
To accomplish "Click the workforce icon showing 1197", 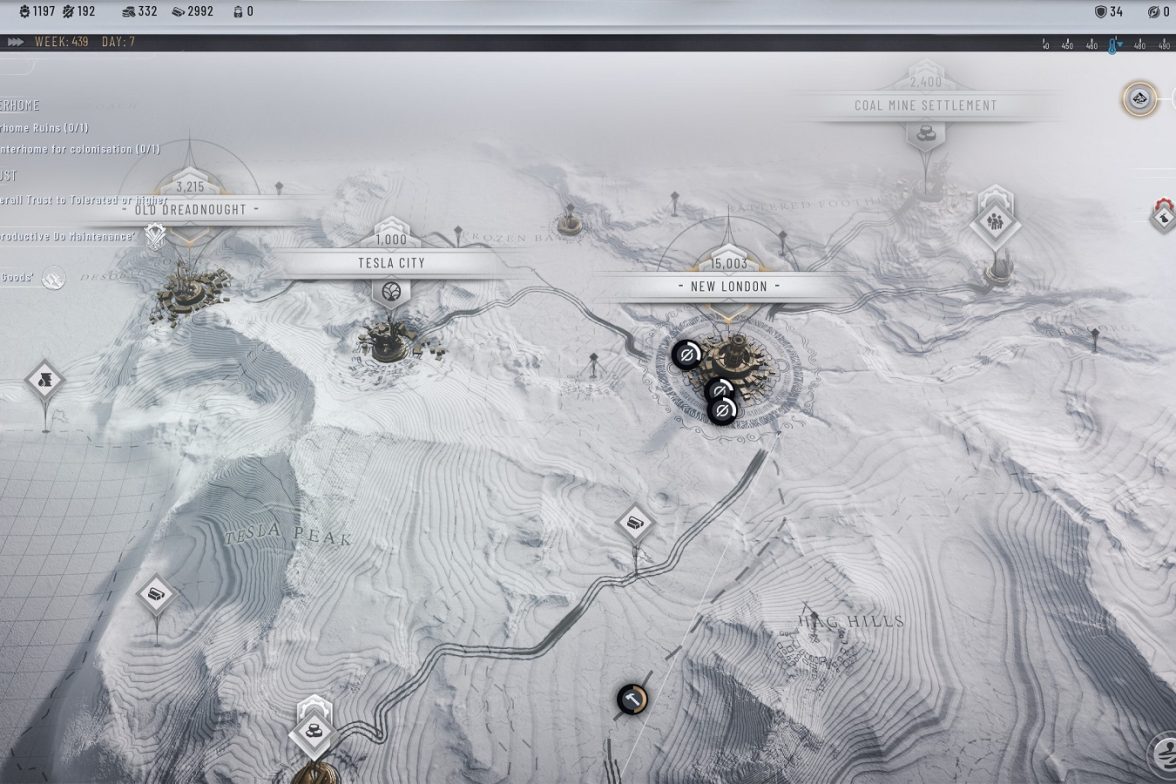I will [24, 11].
